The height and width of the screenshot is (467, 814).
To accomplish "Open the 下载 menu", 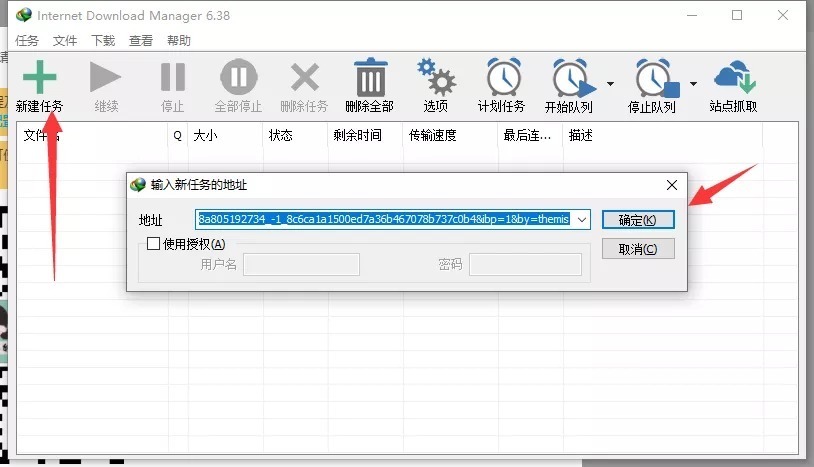I will point(103,40).
